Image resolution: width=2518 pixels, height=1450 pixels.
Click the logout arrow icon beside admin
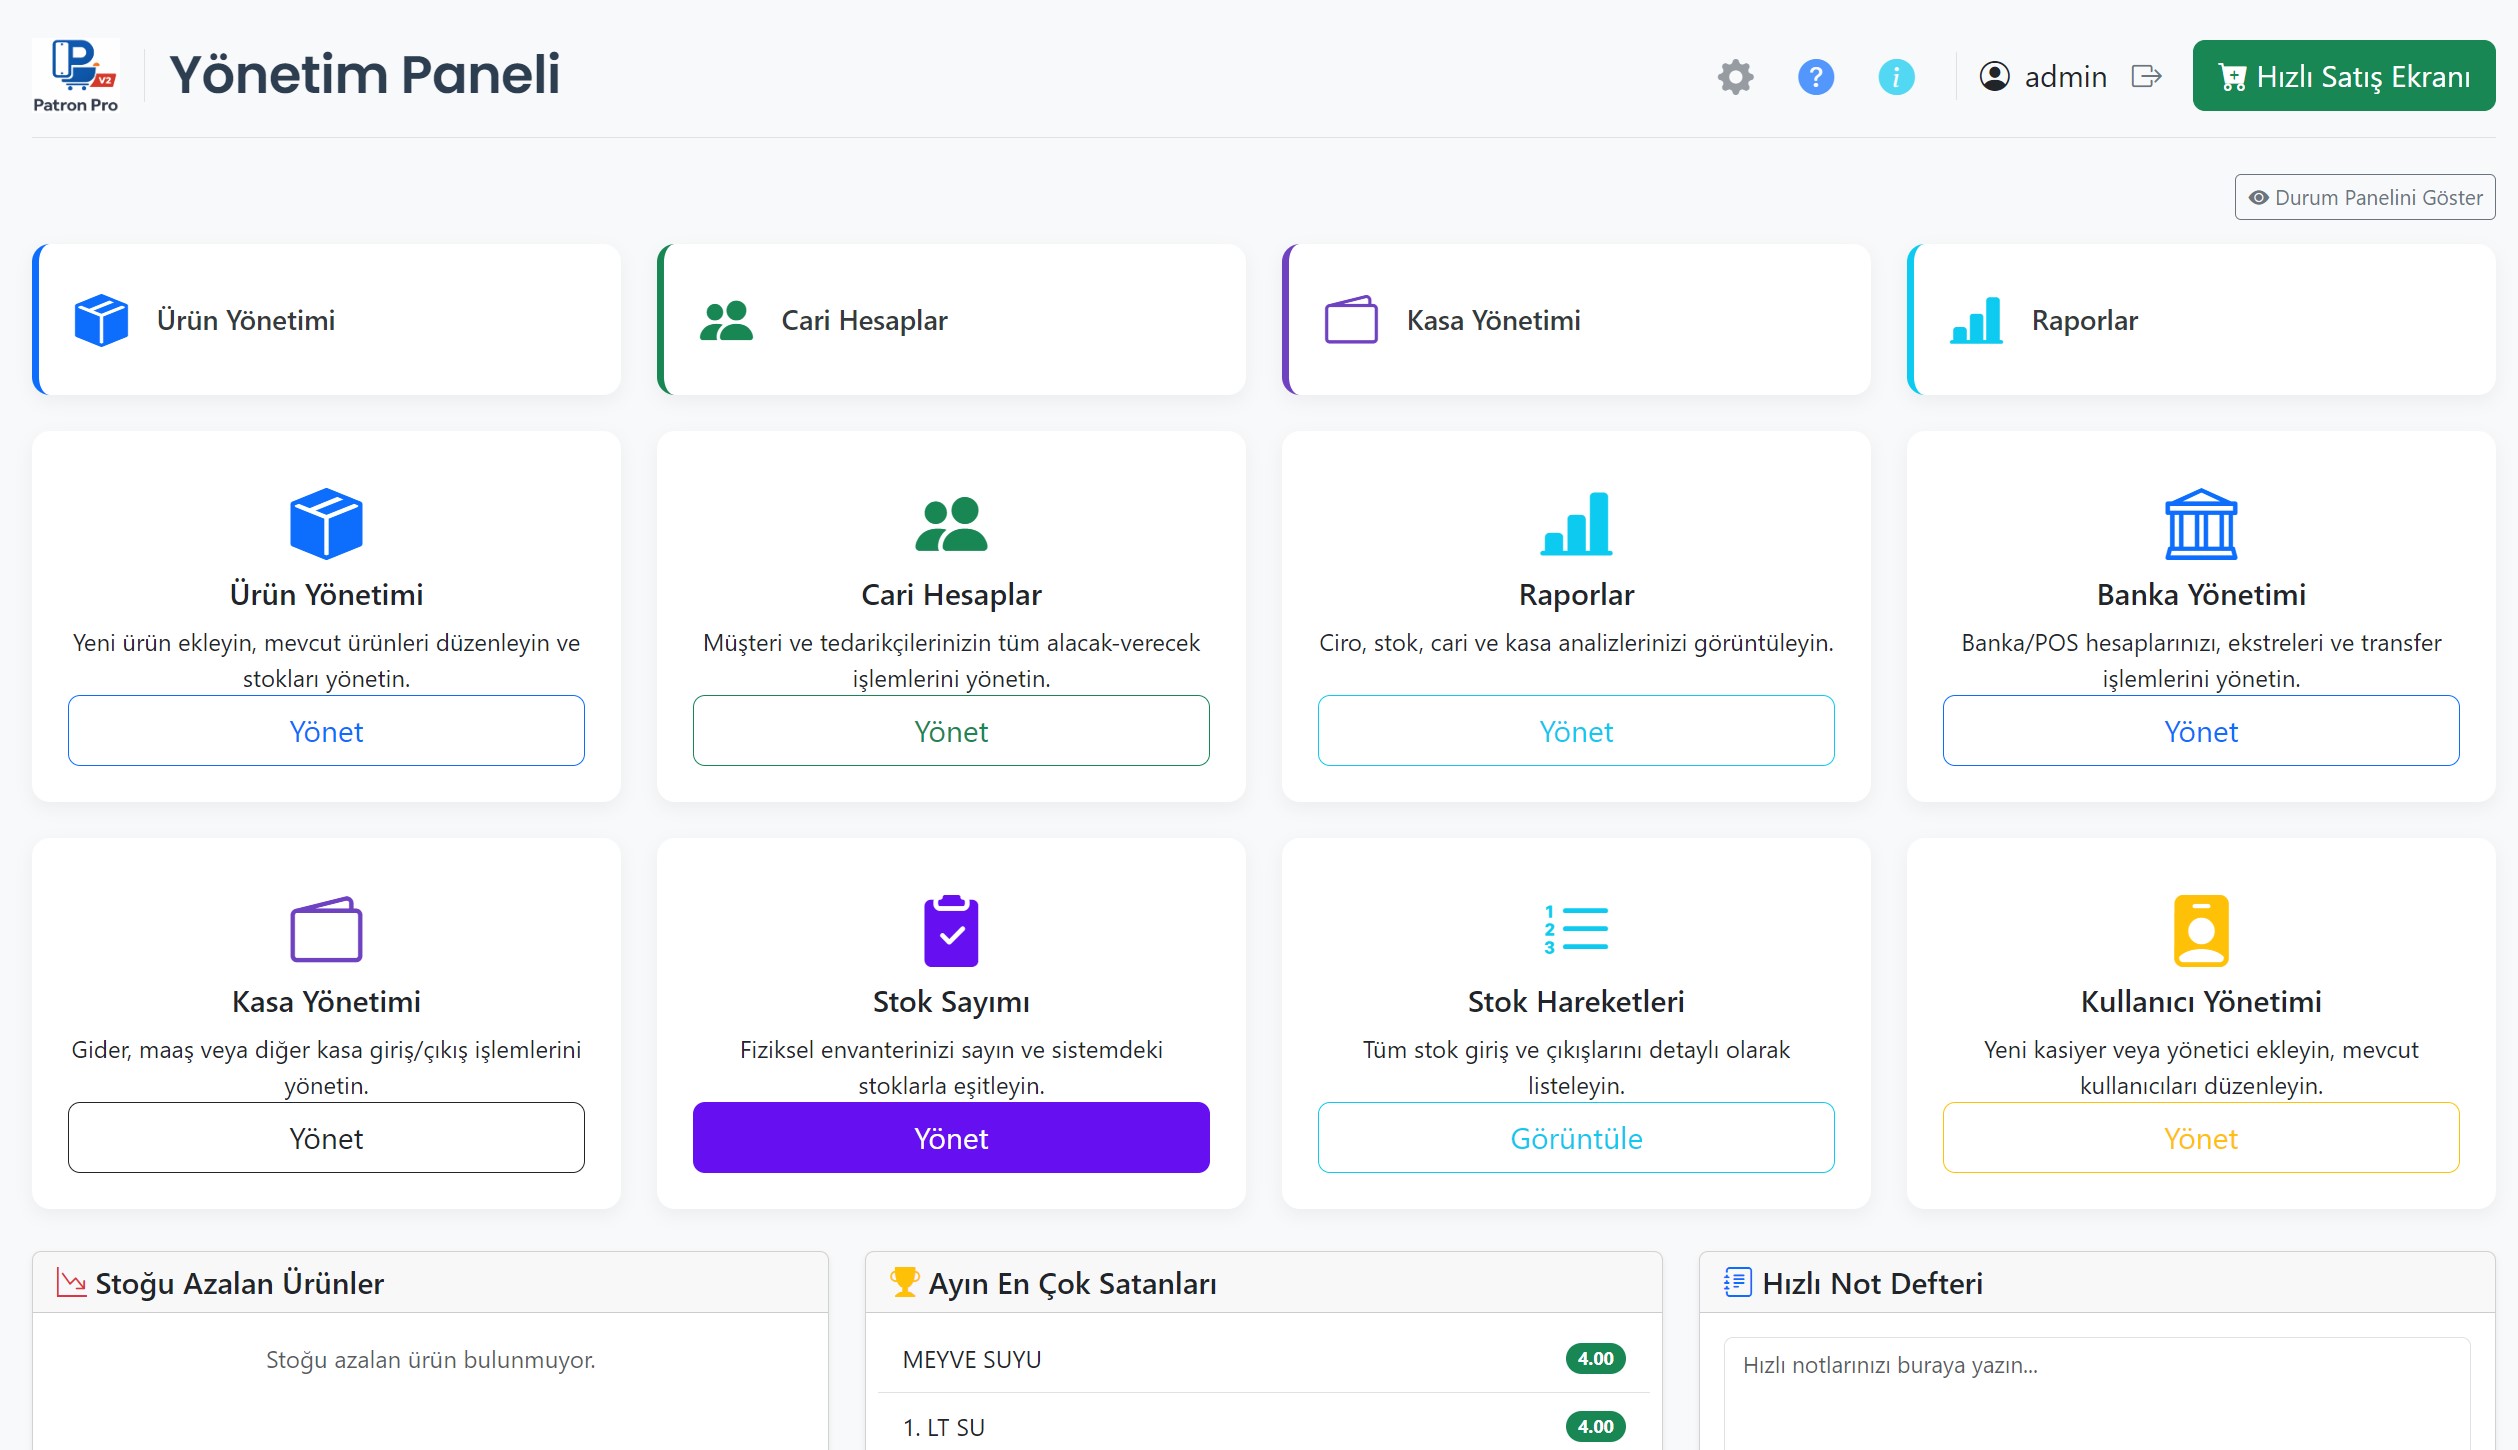click(2146, 77)
